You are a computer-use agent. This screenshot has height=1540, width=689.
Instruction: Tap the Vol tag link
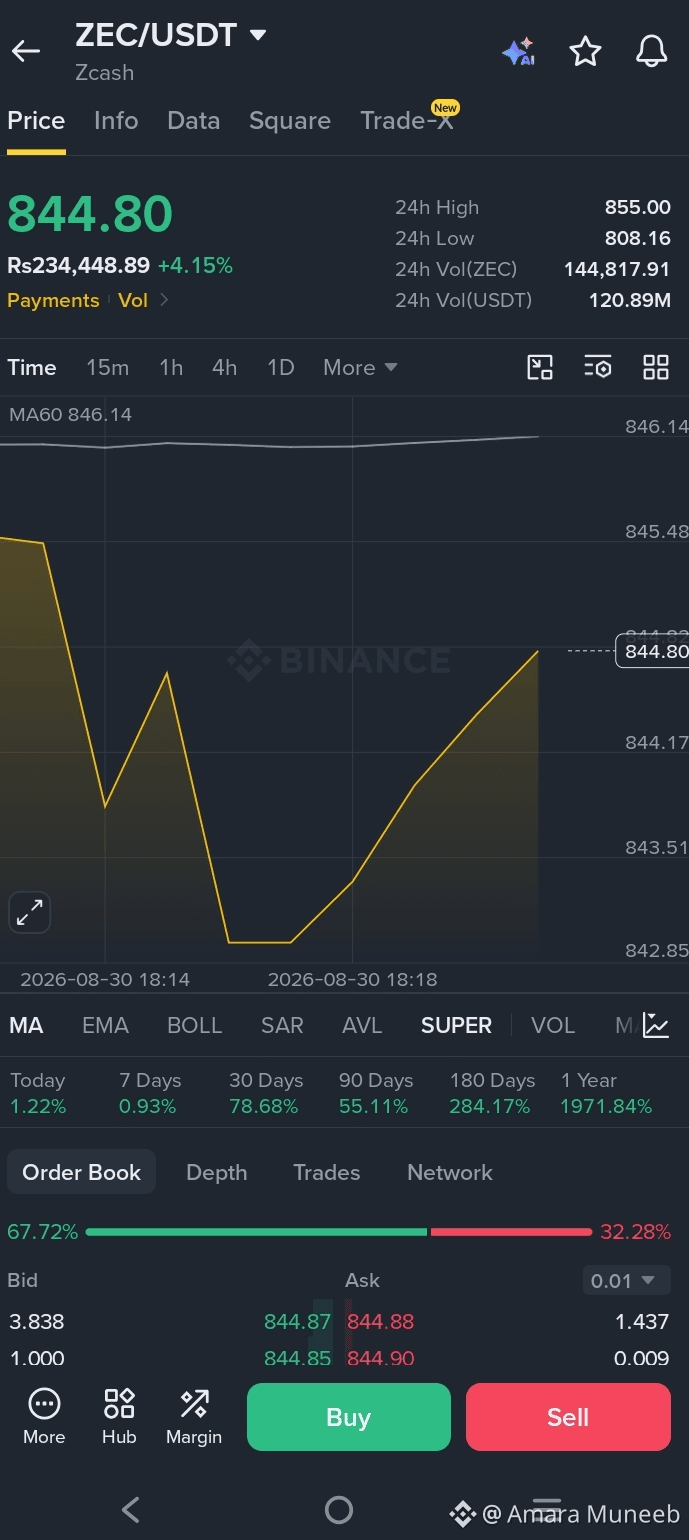[133, 300]
